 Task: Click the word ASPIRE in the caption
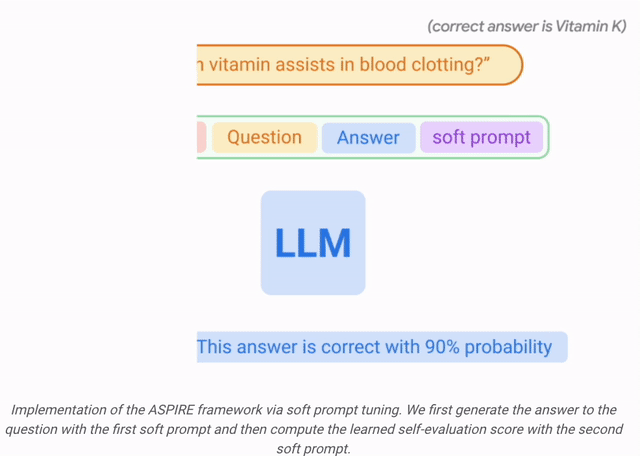[x=171, y=409]
